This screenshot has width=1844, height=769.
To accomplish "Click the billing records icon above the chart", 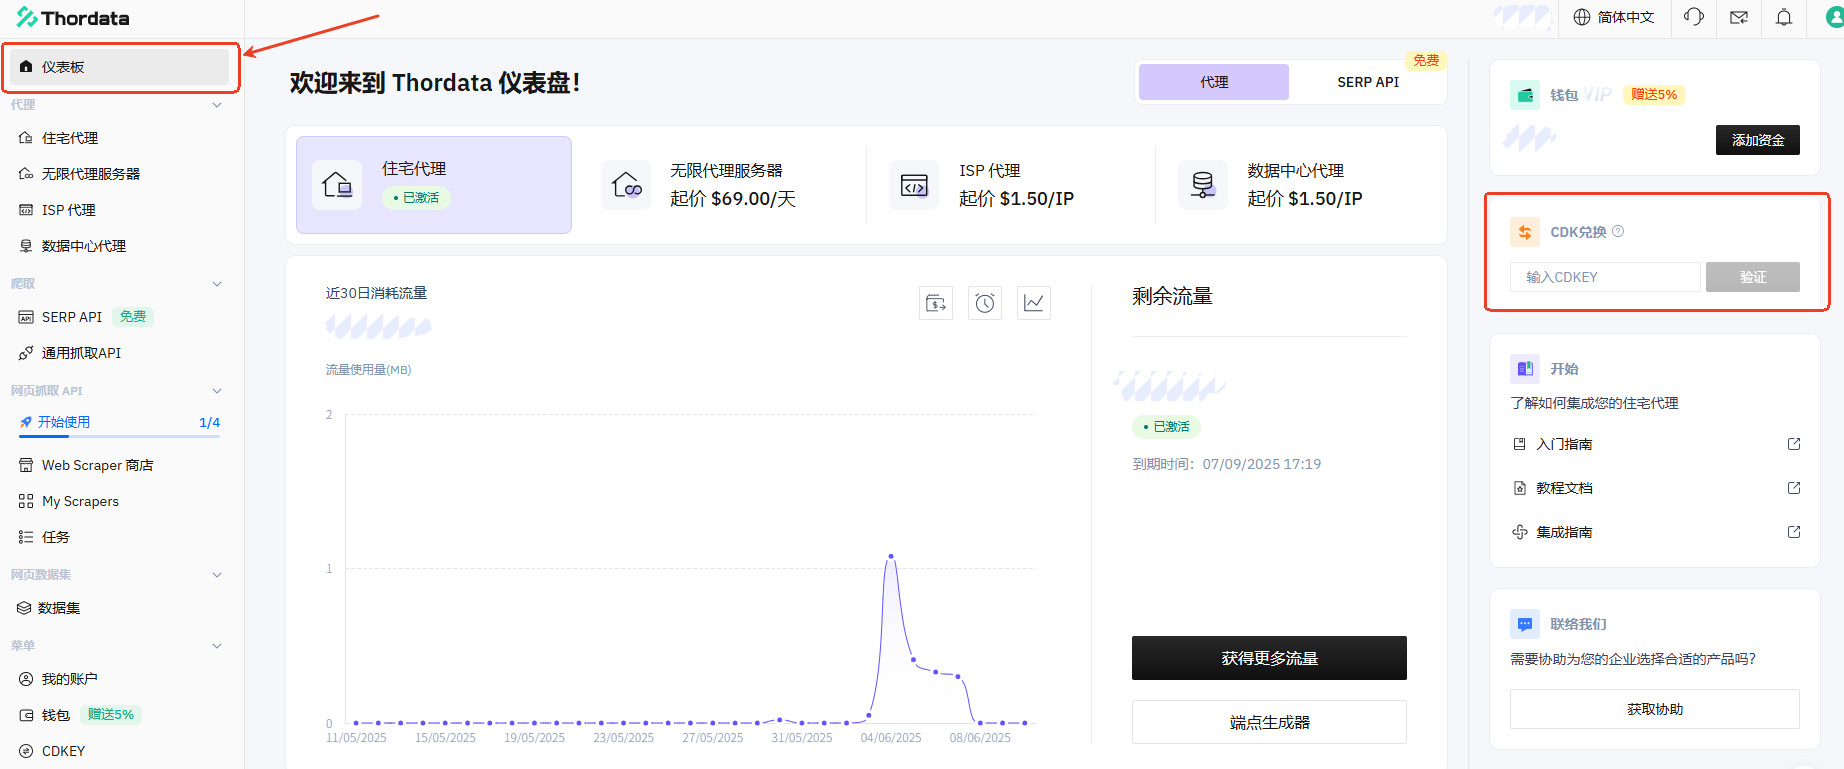I will click(936, 303).
